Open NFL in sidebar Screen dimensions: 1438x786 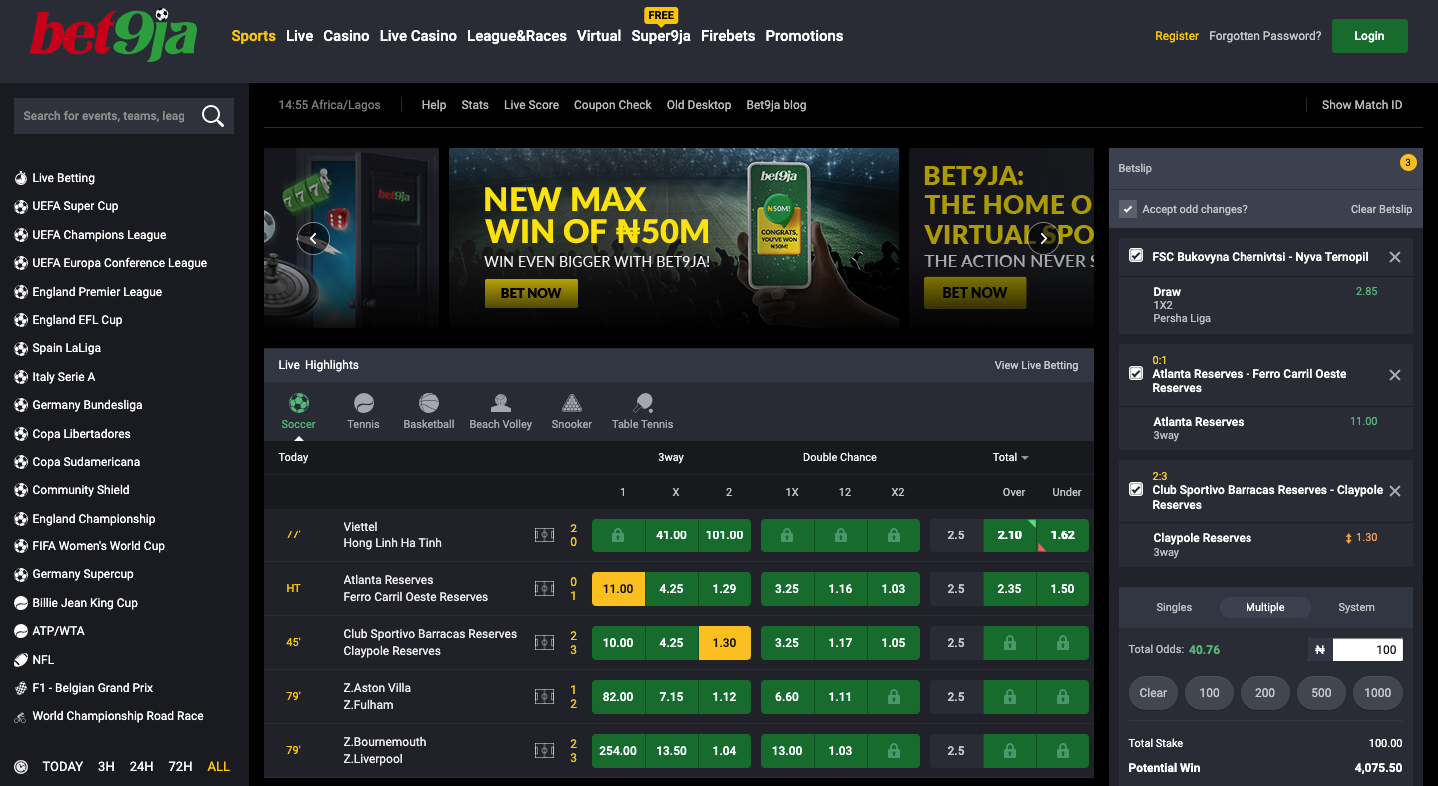tap(43, 660)
